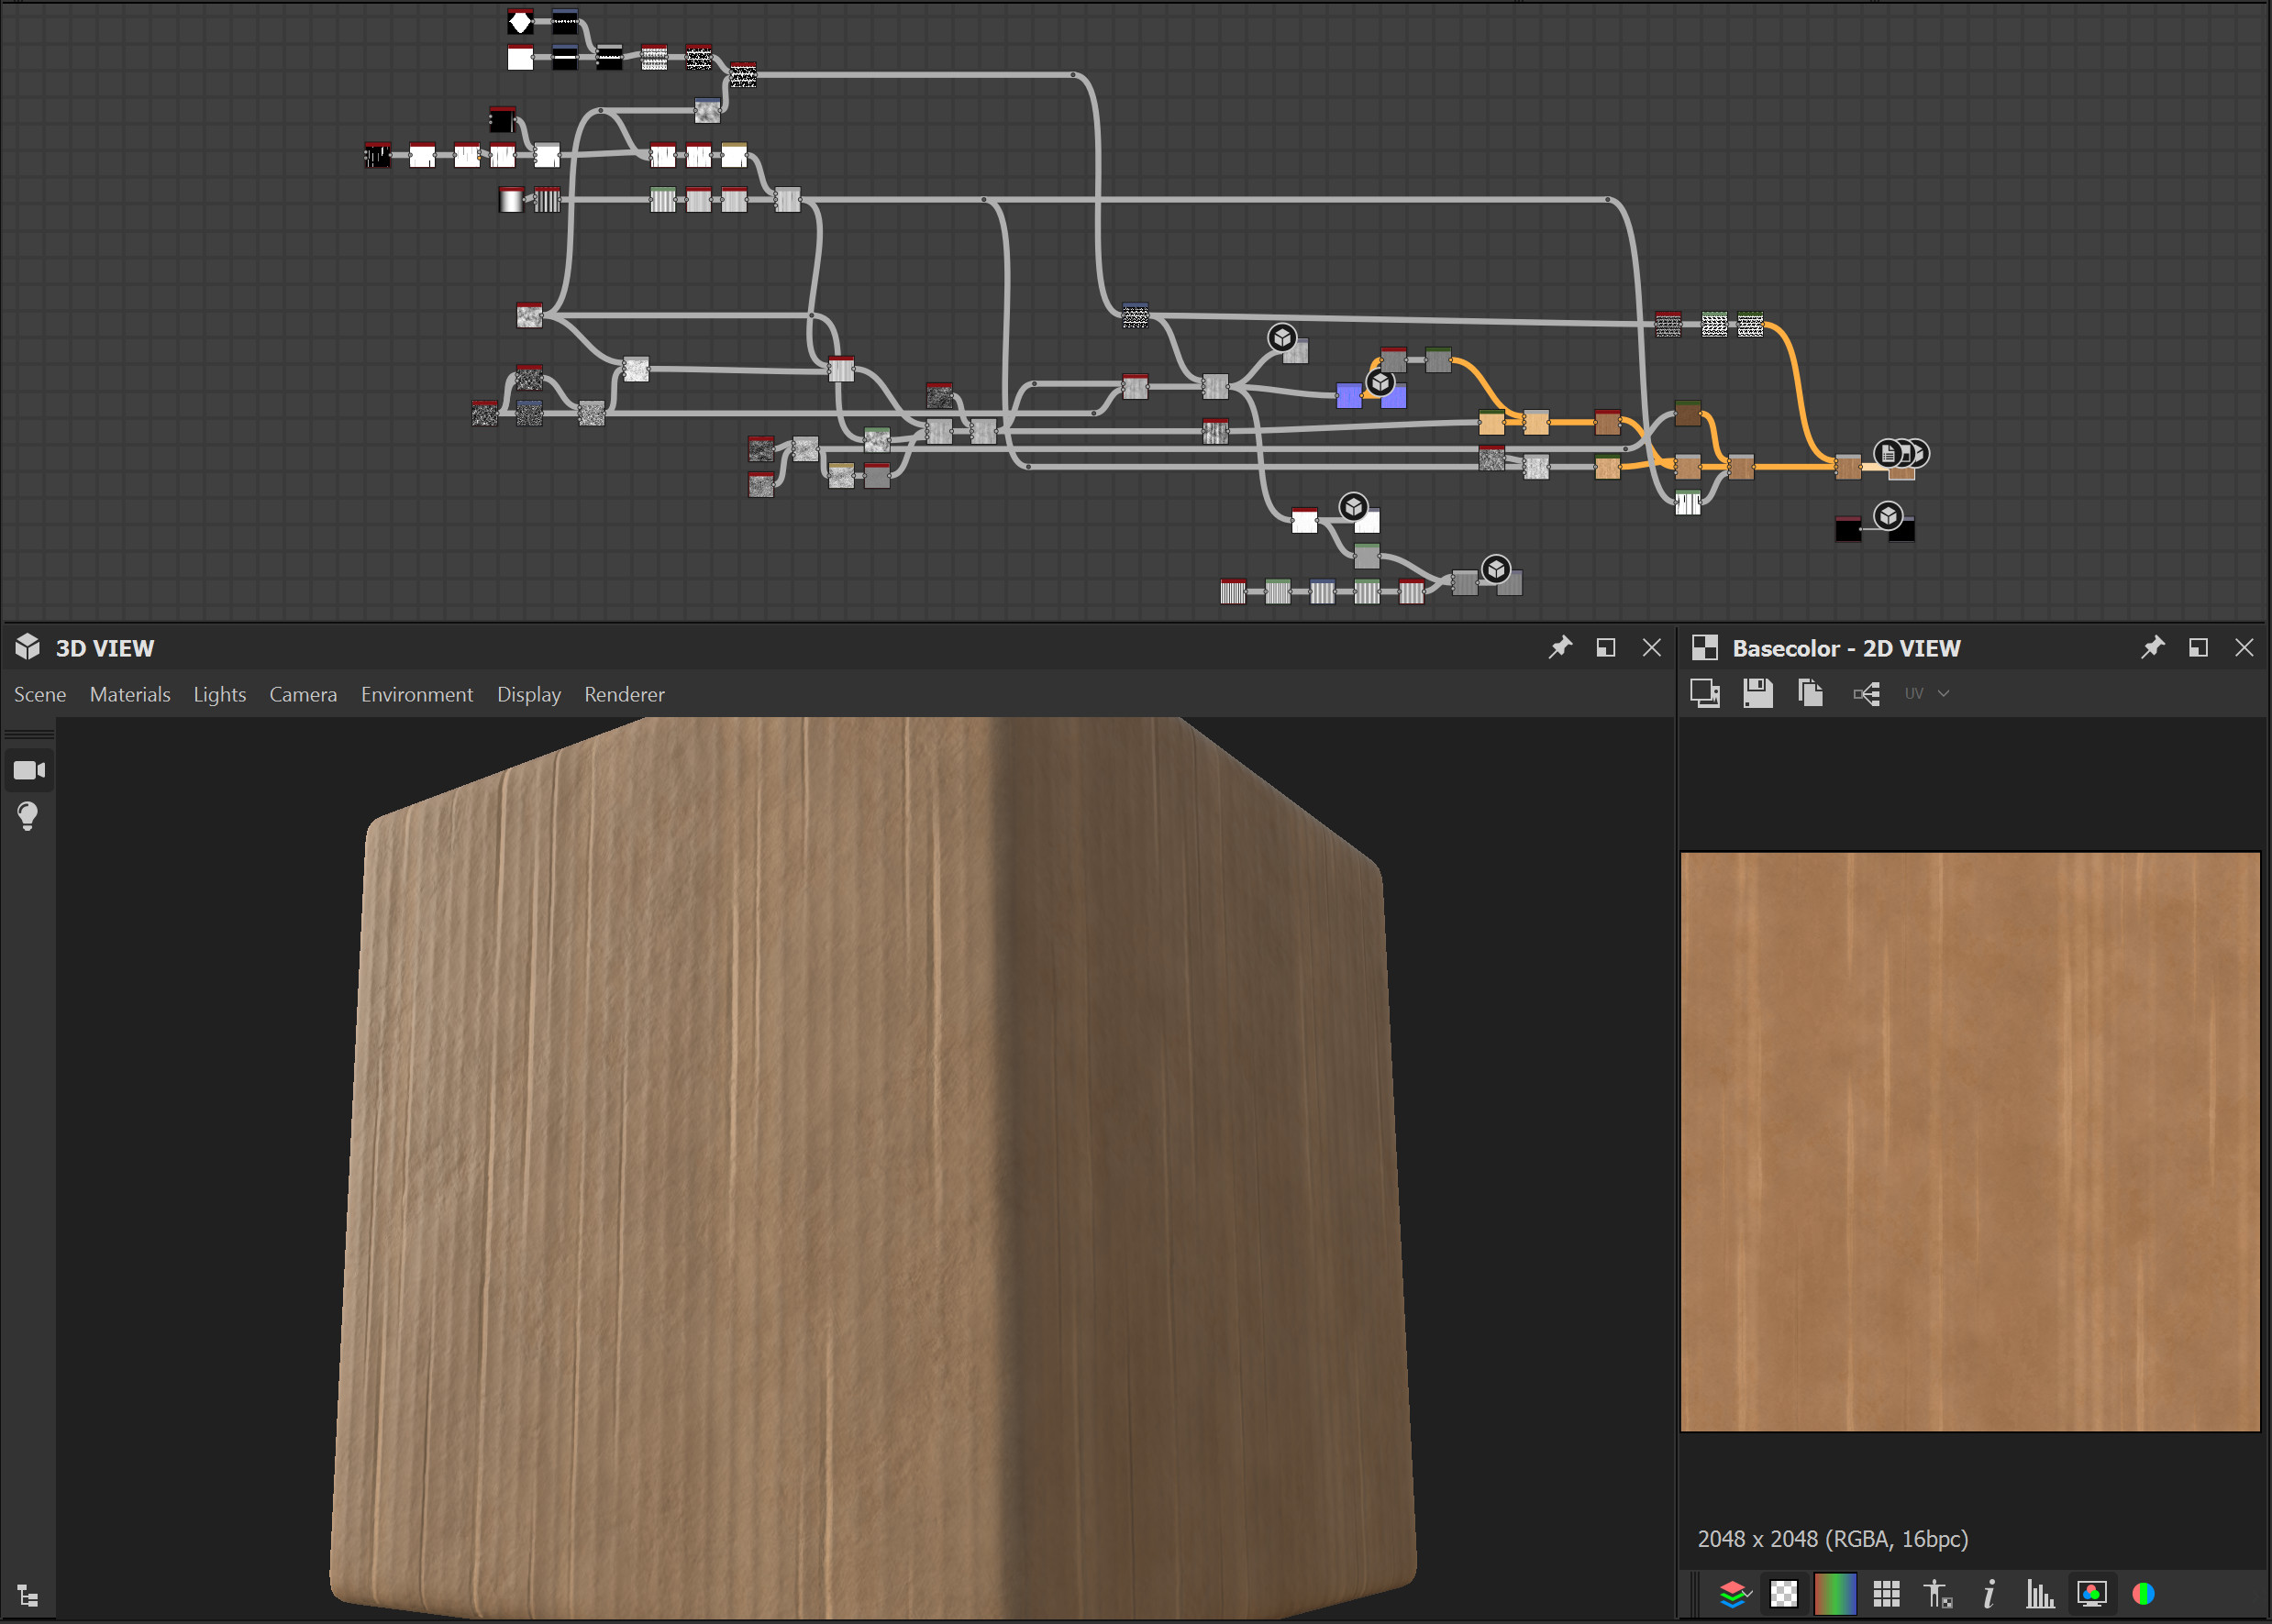The height and width of the screenshot is (1624, 2272).
Task: Open the Environment menu in 3D view
Action: pyautogui.click(x=417, y=694)
